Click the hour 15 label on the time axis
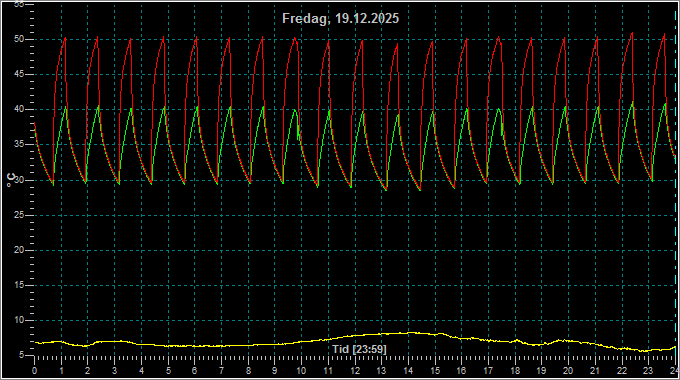 (435, 371)
